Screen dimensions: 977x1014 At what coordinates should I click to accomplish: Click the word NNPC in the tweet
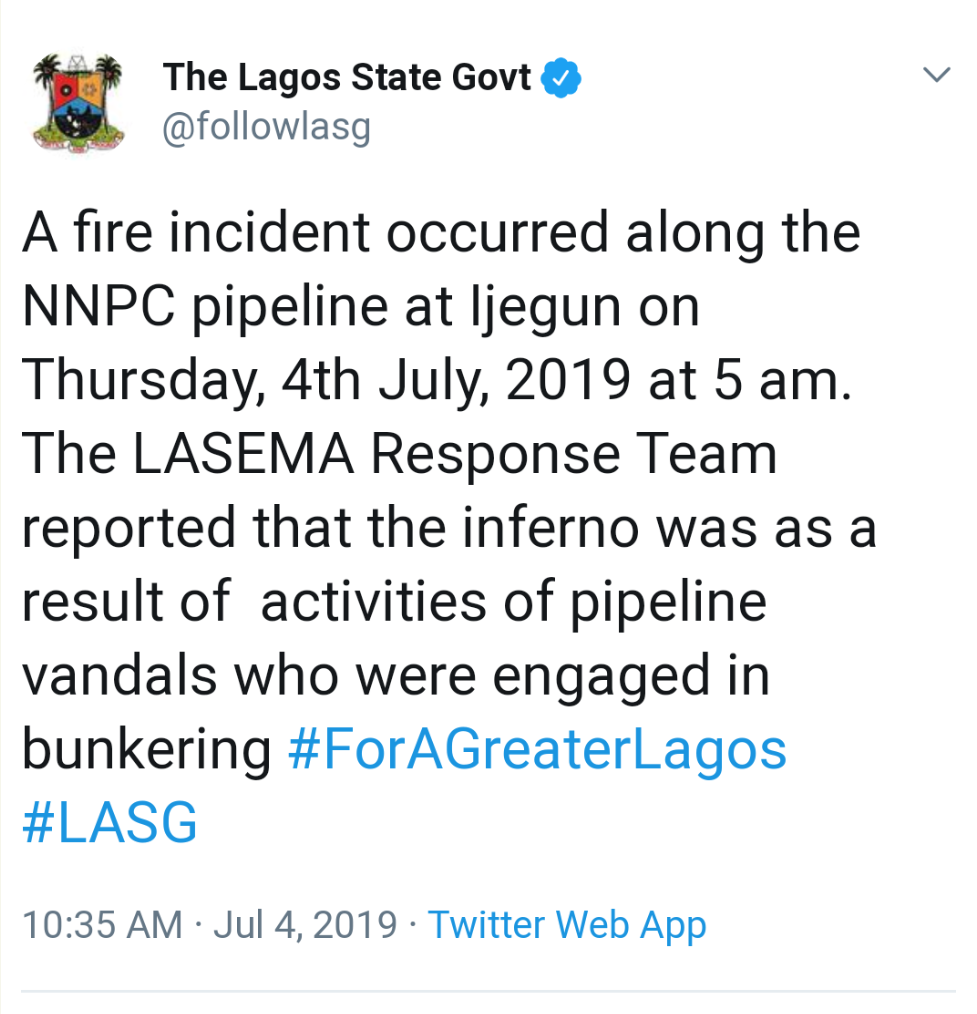pos(96,308)
